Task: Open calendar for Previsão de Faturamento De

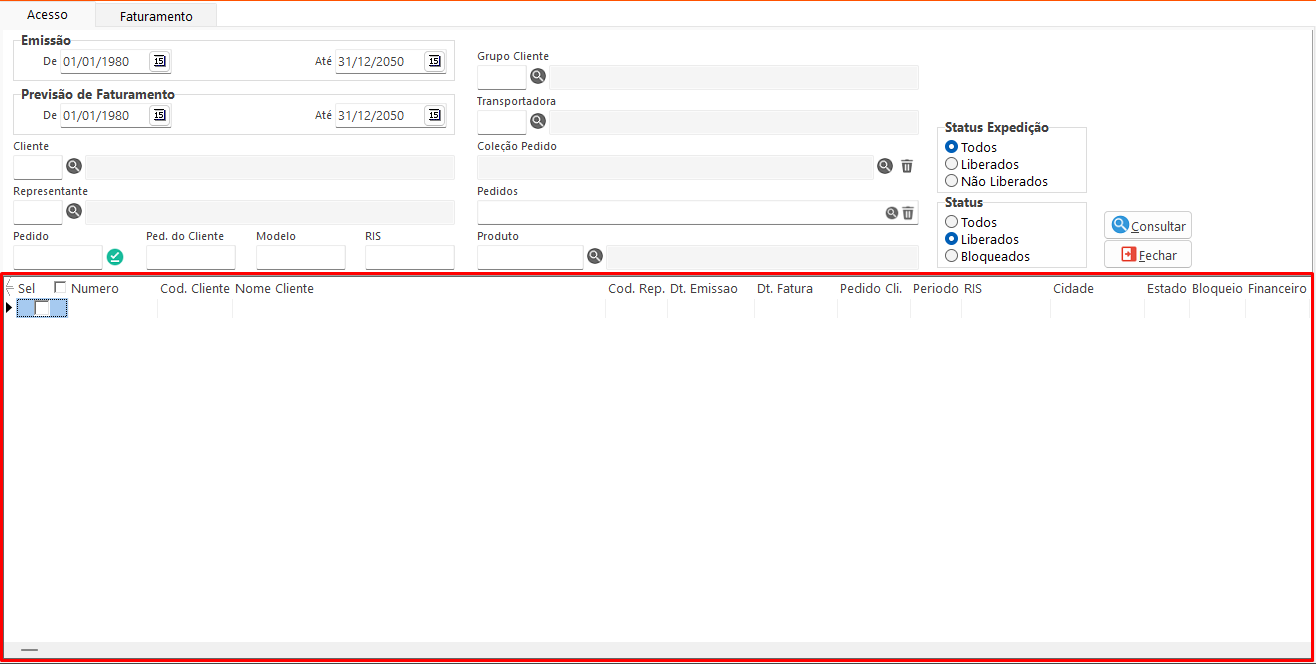Action: click(x=159, y=115)
